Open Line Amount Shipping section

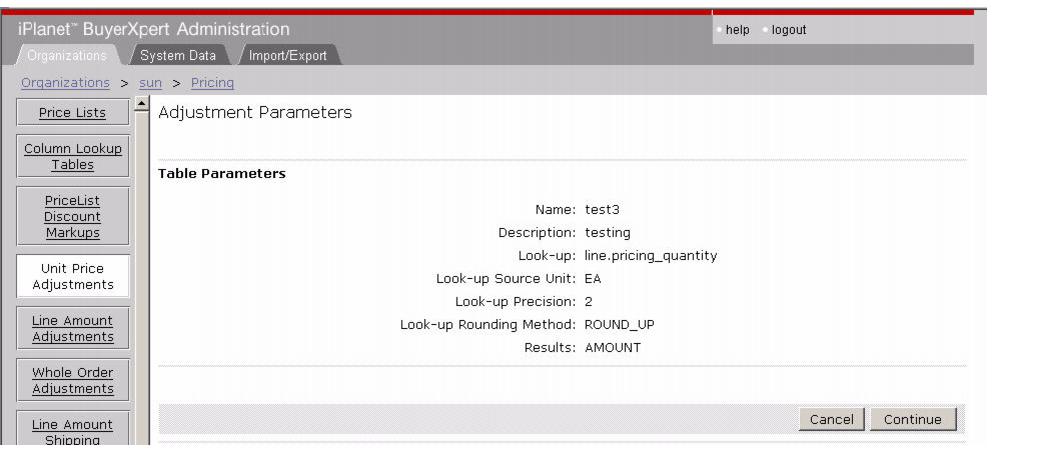(x=73, y=430)
